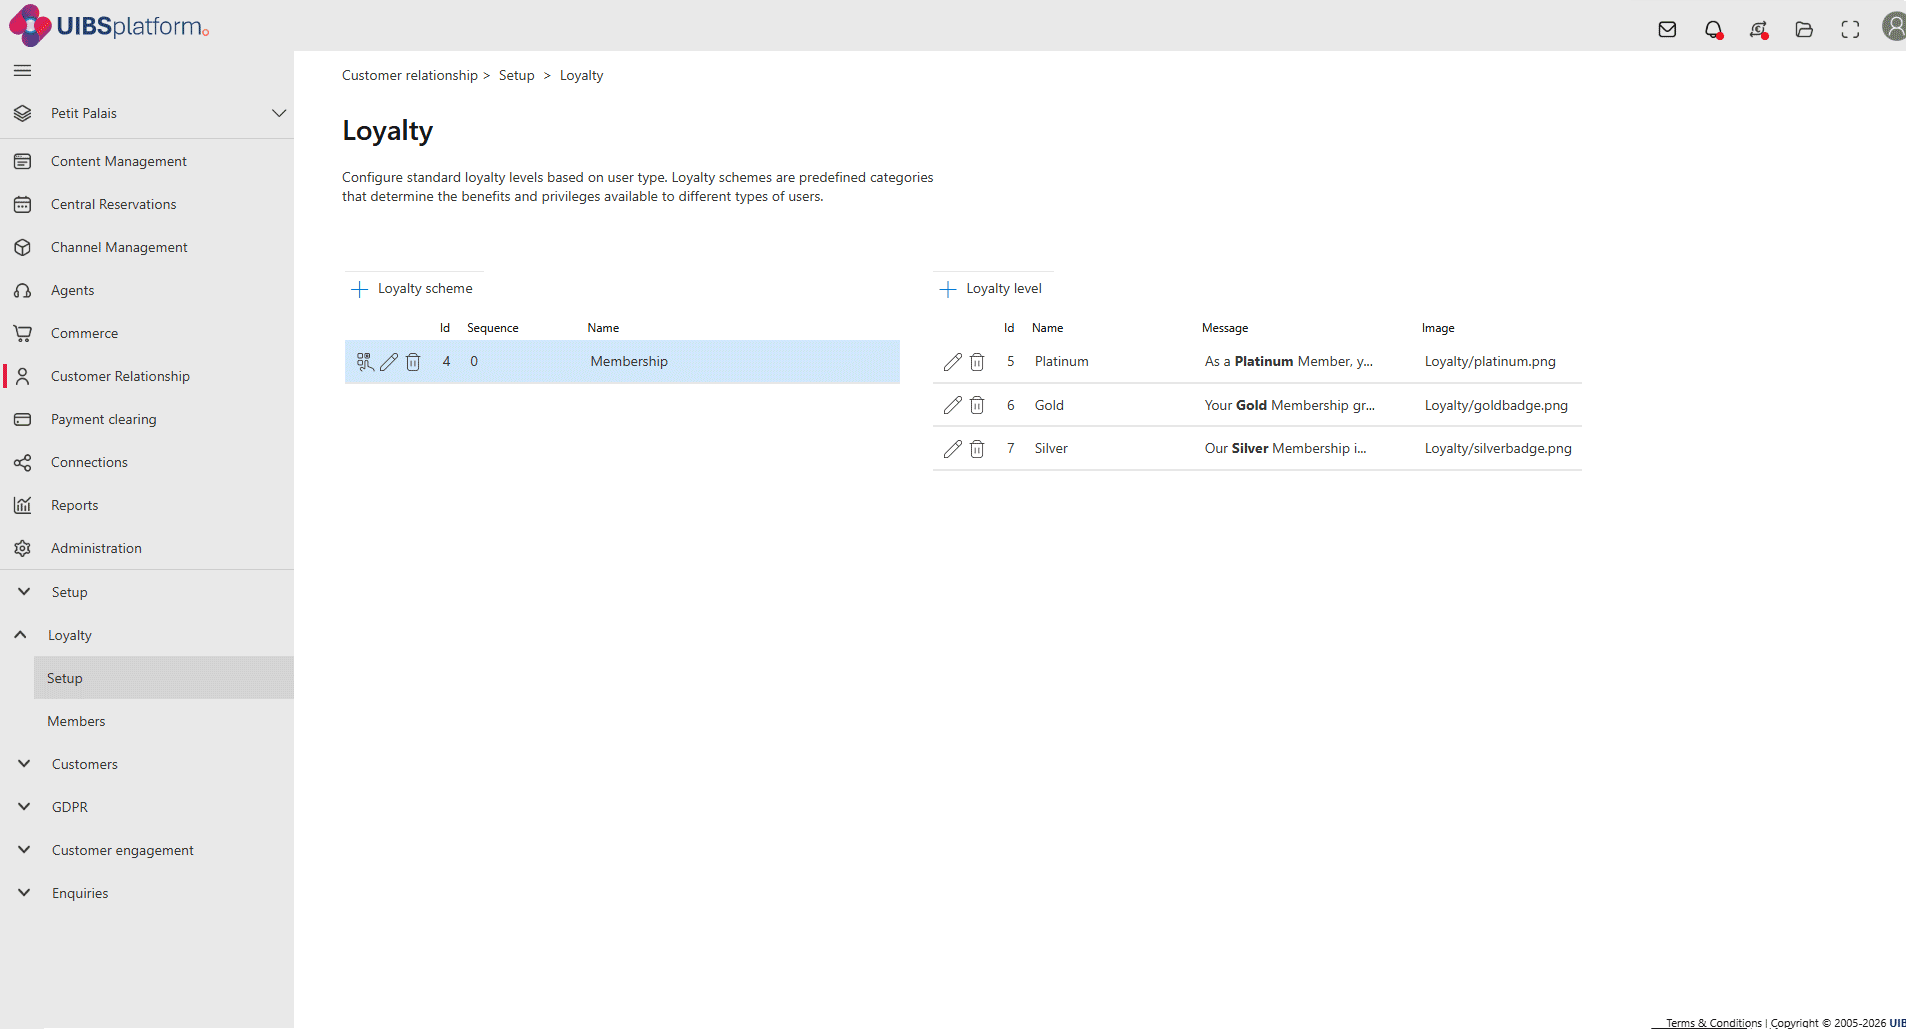1906x1029 pixels.
Task: Edit the Membership scheme with pencil
Action: click(389, 362)
